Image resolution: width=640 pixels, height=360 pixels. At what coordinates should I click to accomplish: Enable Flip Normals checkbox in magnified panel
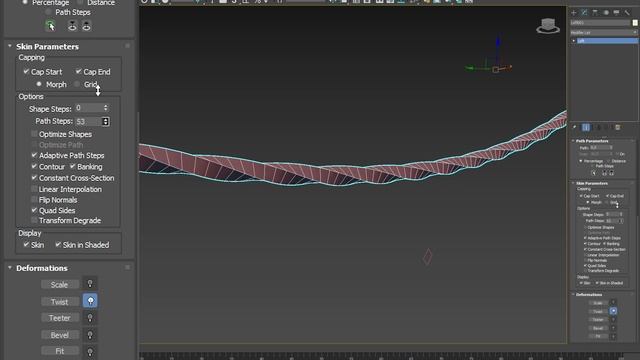click(34, 200)
